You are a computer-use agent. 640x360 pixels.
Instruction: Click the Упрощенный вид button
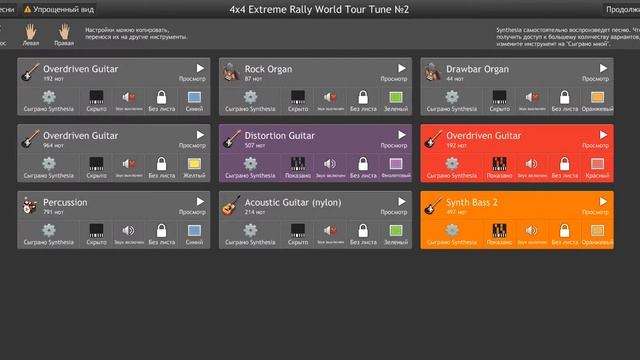point(59,9)
